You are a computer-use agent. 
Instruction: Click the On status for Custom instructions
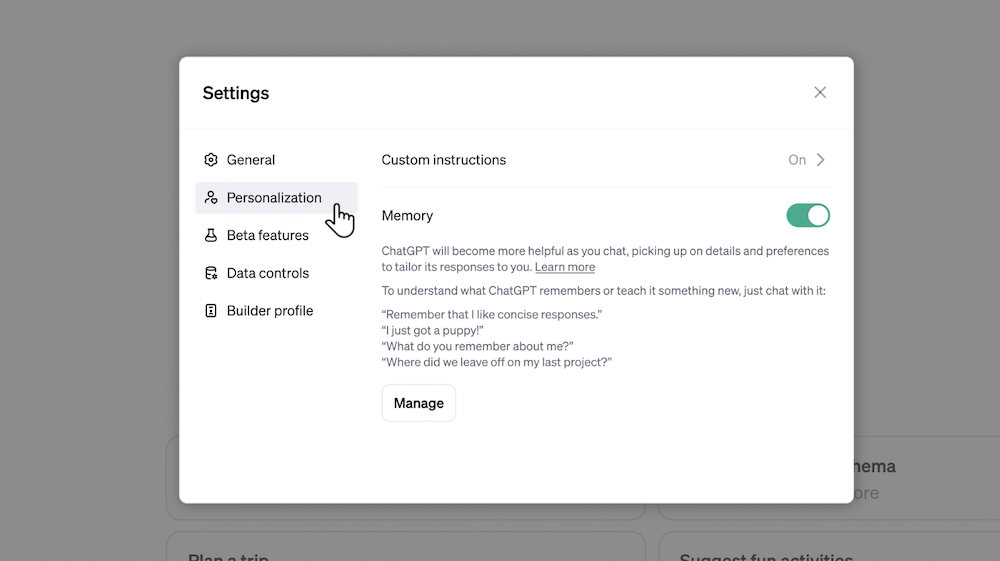coord(797,160)
